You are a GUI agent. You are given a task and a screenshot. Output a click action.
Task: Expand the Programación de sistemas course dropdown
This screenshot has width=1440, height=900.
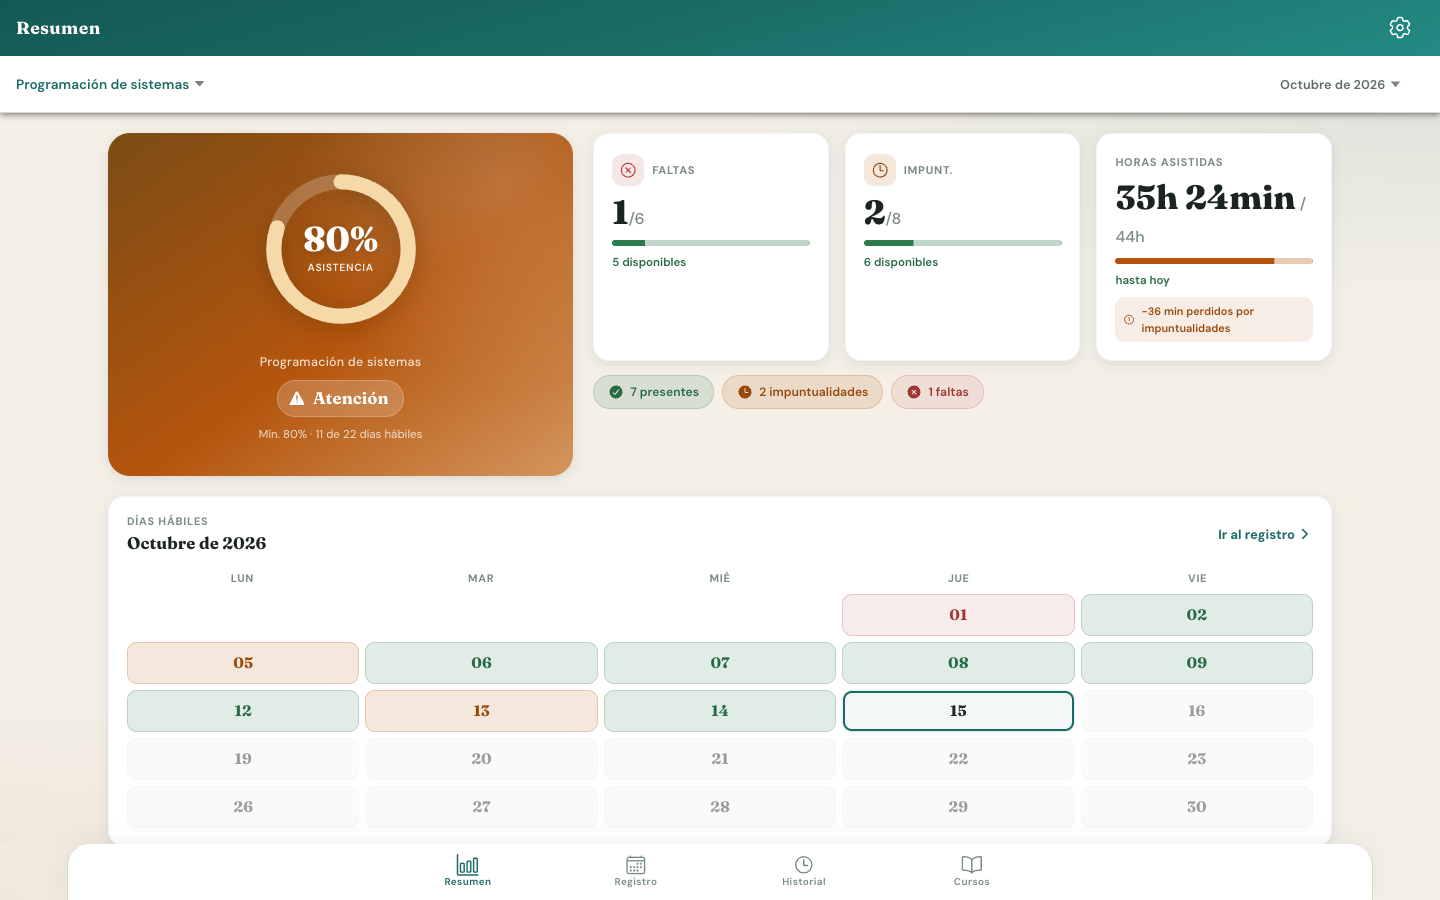point(110,84)
